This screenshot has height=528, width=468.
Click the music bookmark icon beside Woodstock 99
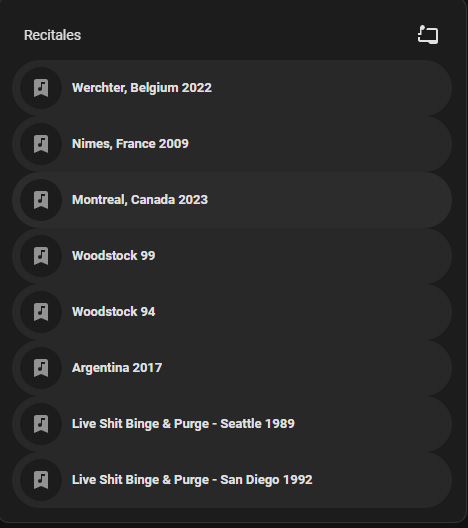pyautogui.click(x=41, y=256)
